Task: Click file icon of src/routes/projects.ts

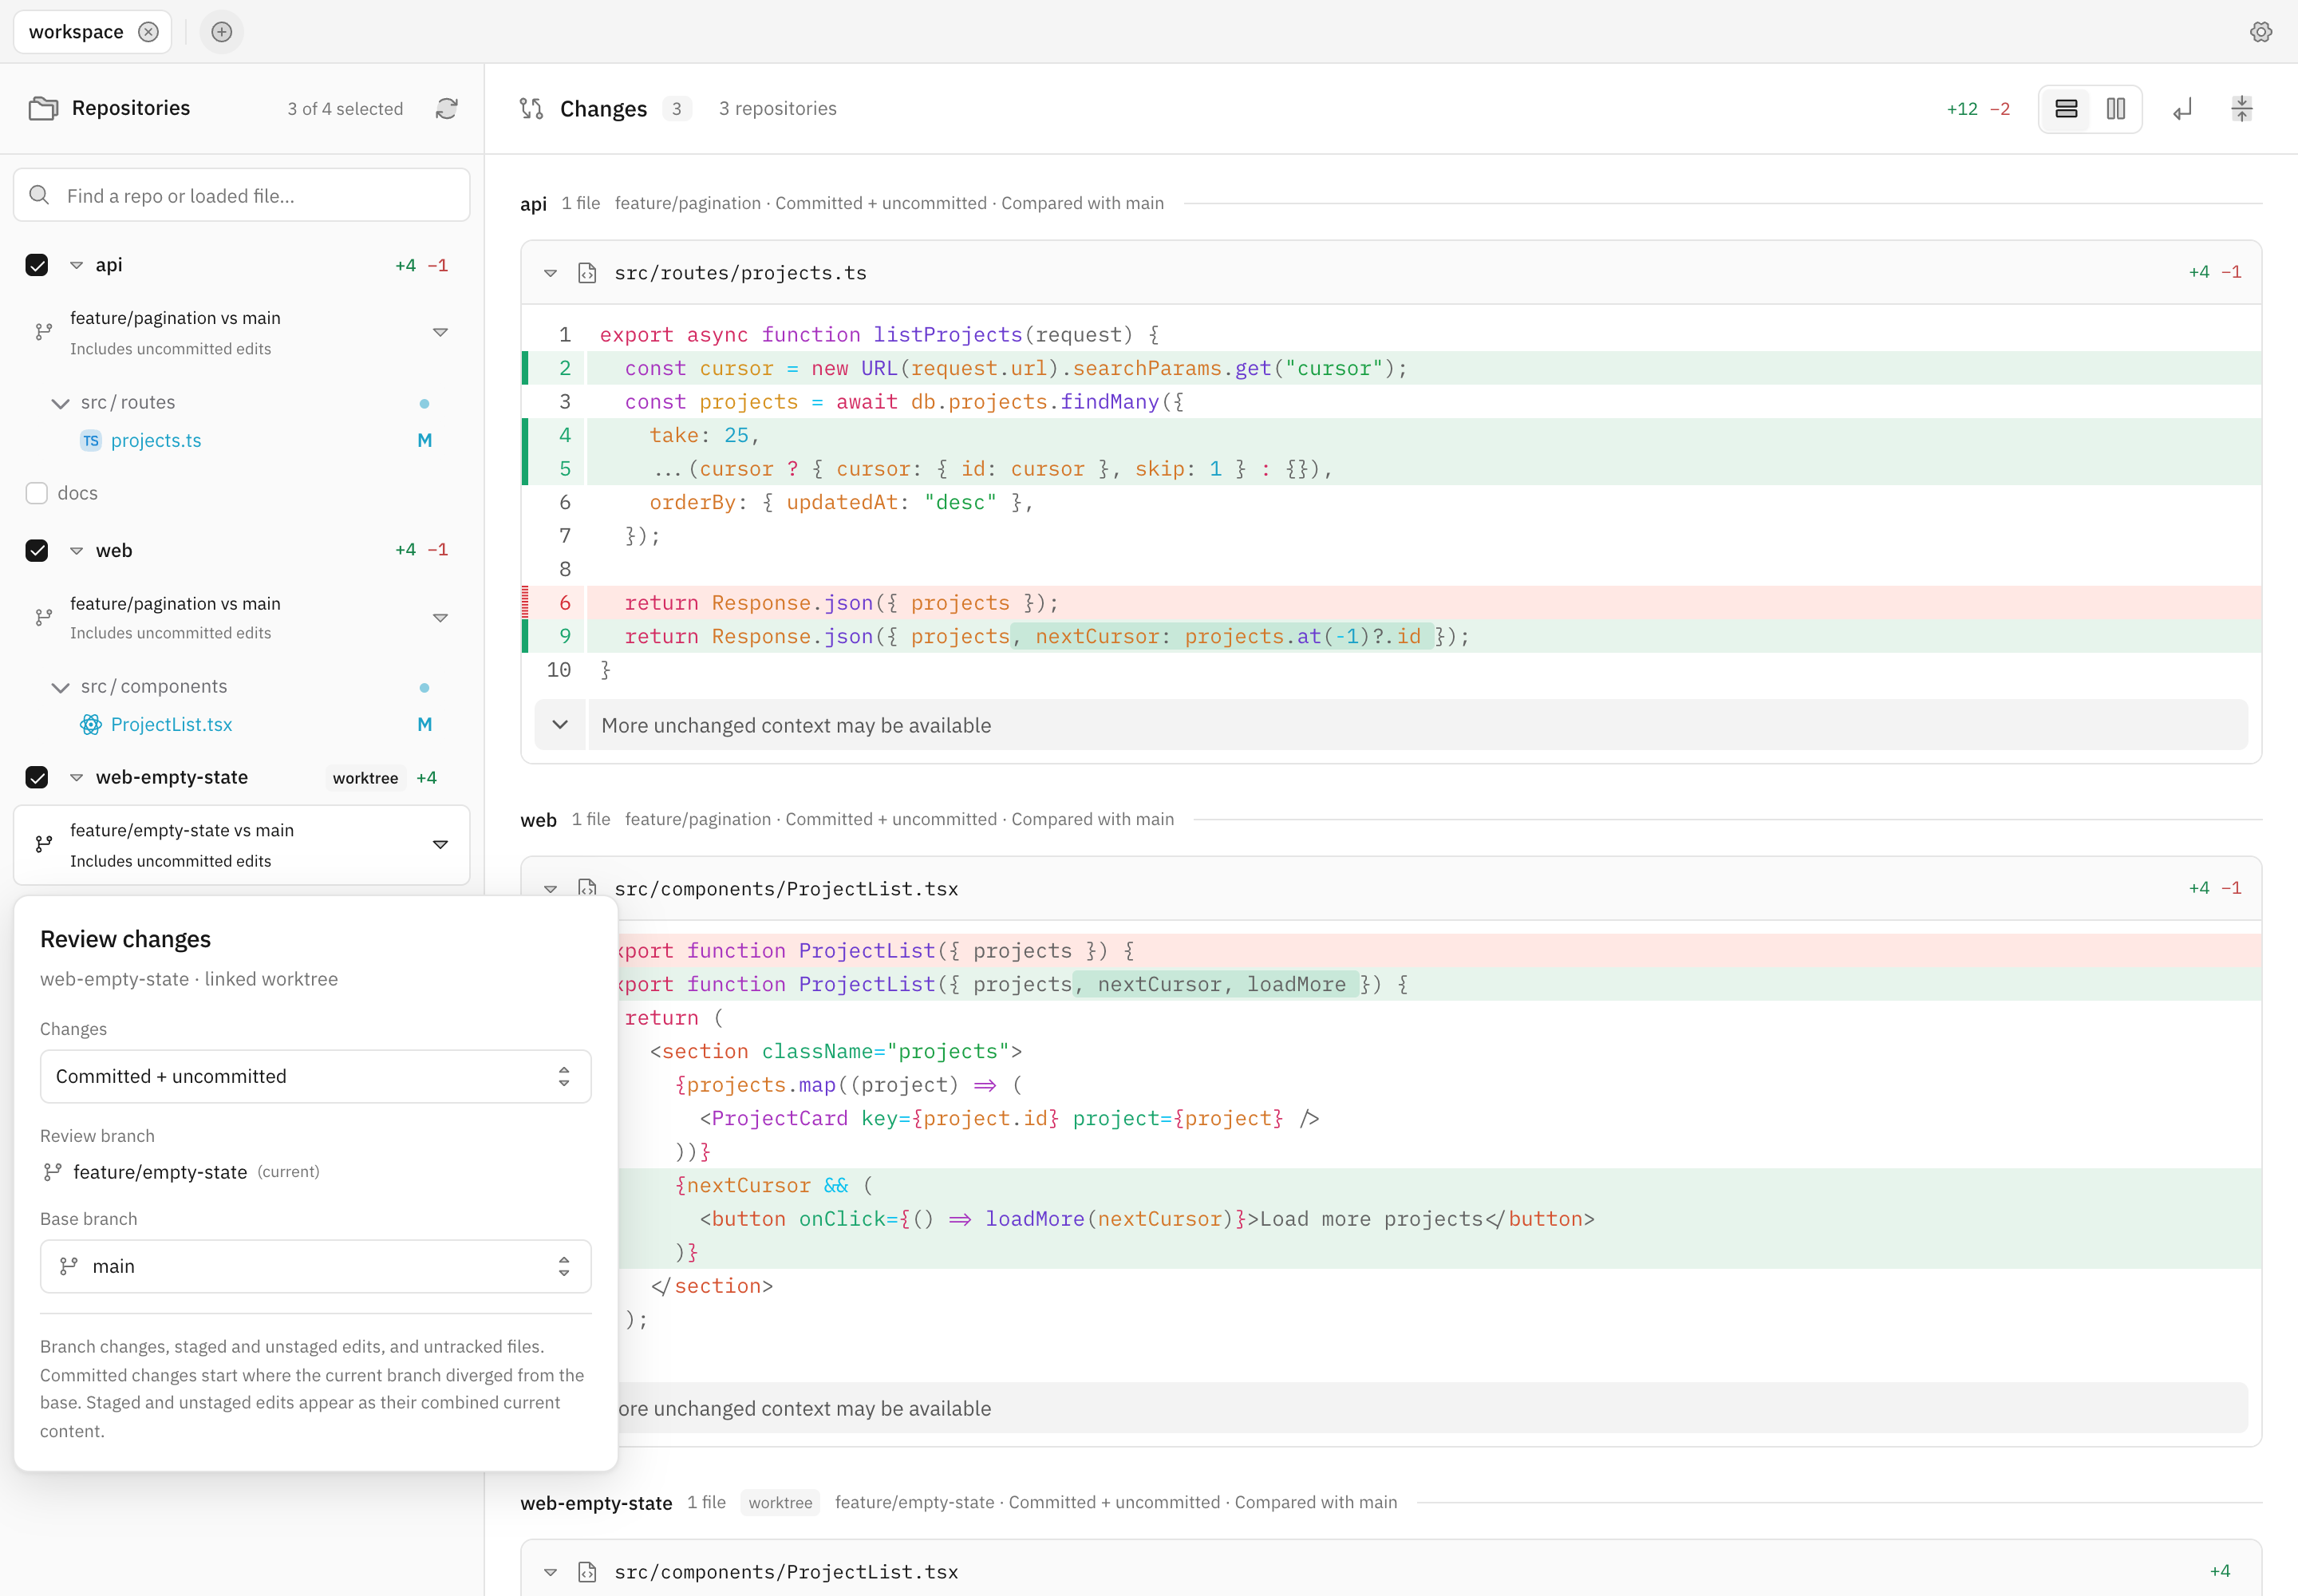Action: [588, 273]
